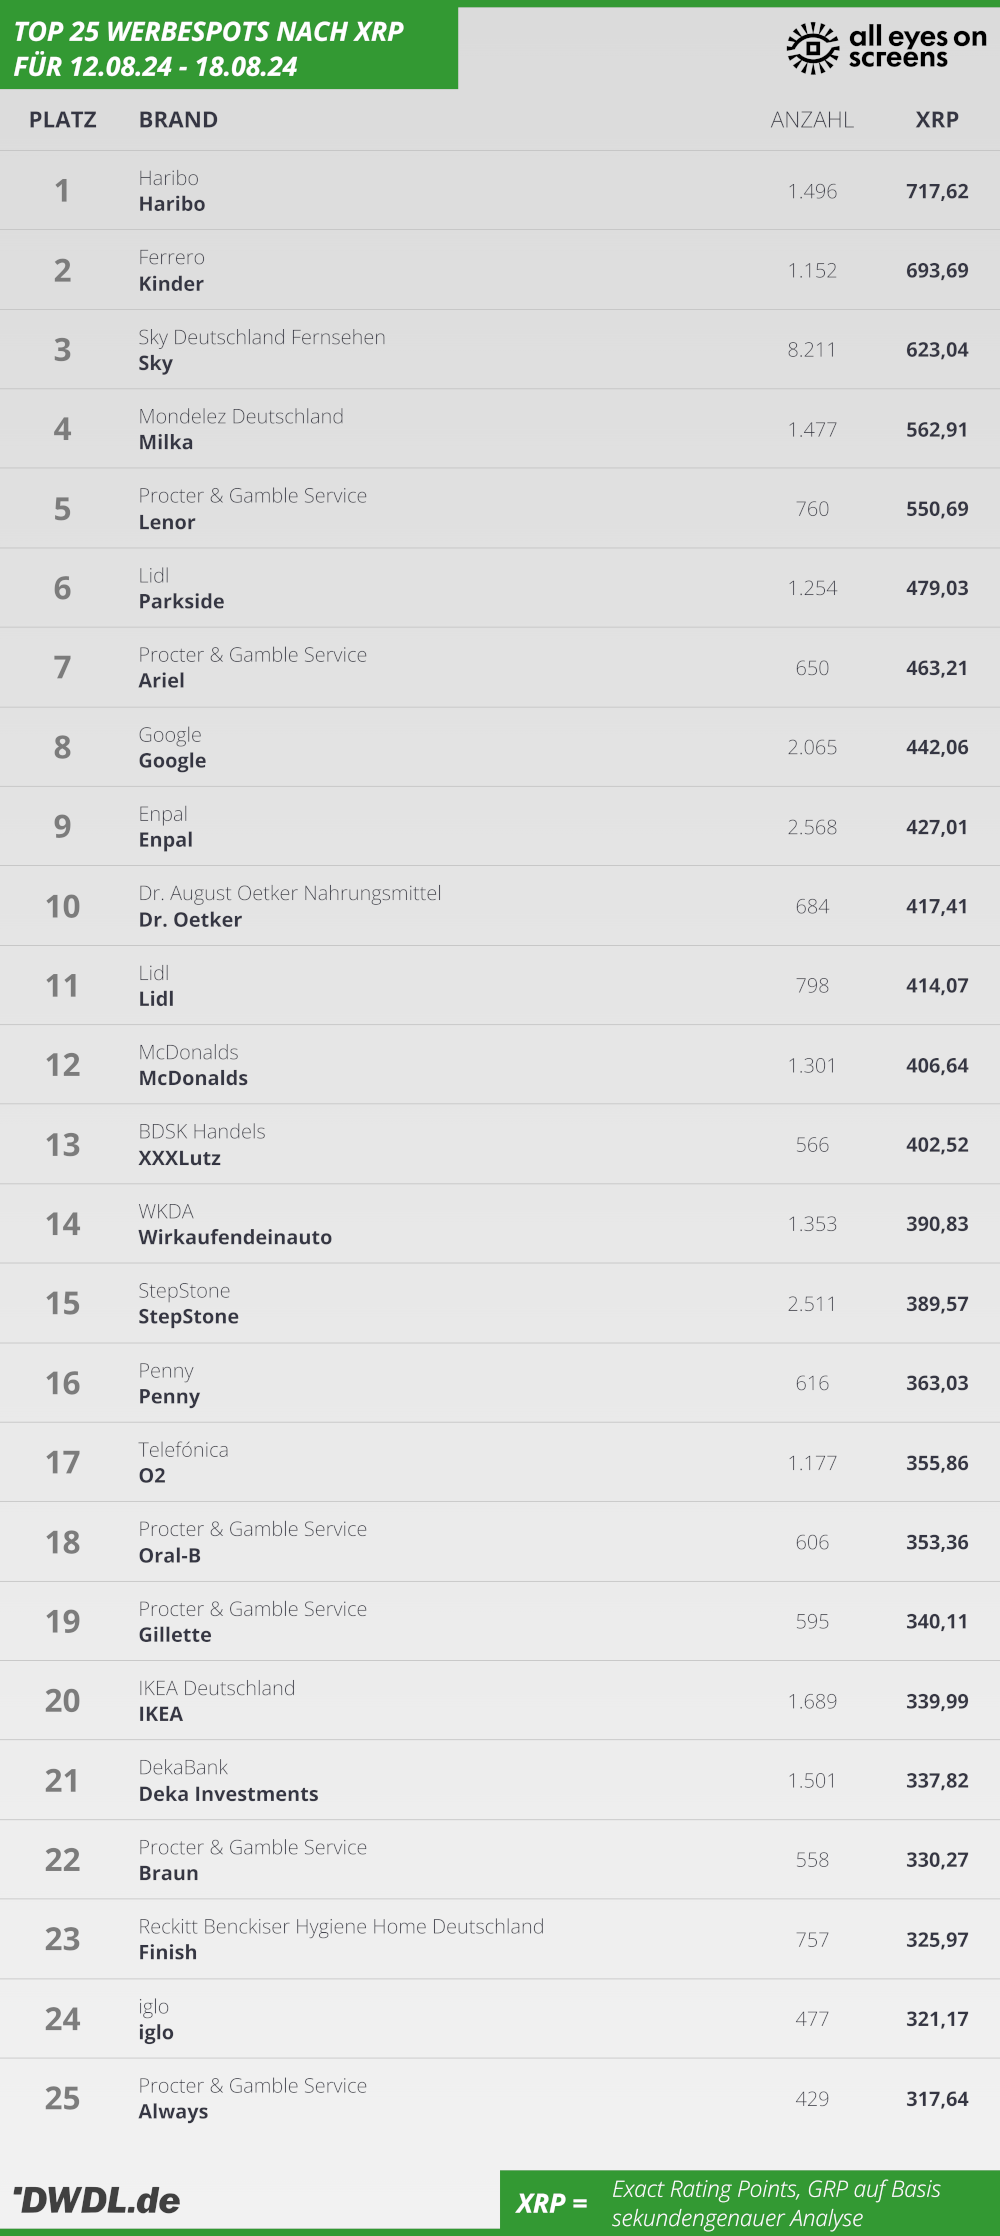Select rank number 17 for O2
The height and width of the screenshot is (2236, 1000).
pyautogui.click(x=63, y=1462)
